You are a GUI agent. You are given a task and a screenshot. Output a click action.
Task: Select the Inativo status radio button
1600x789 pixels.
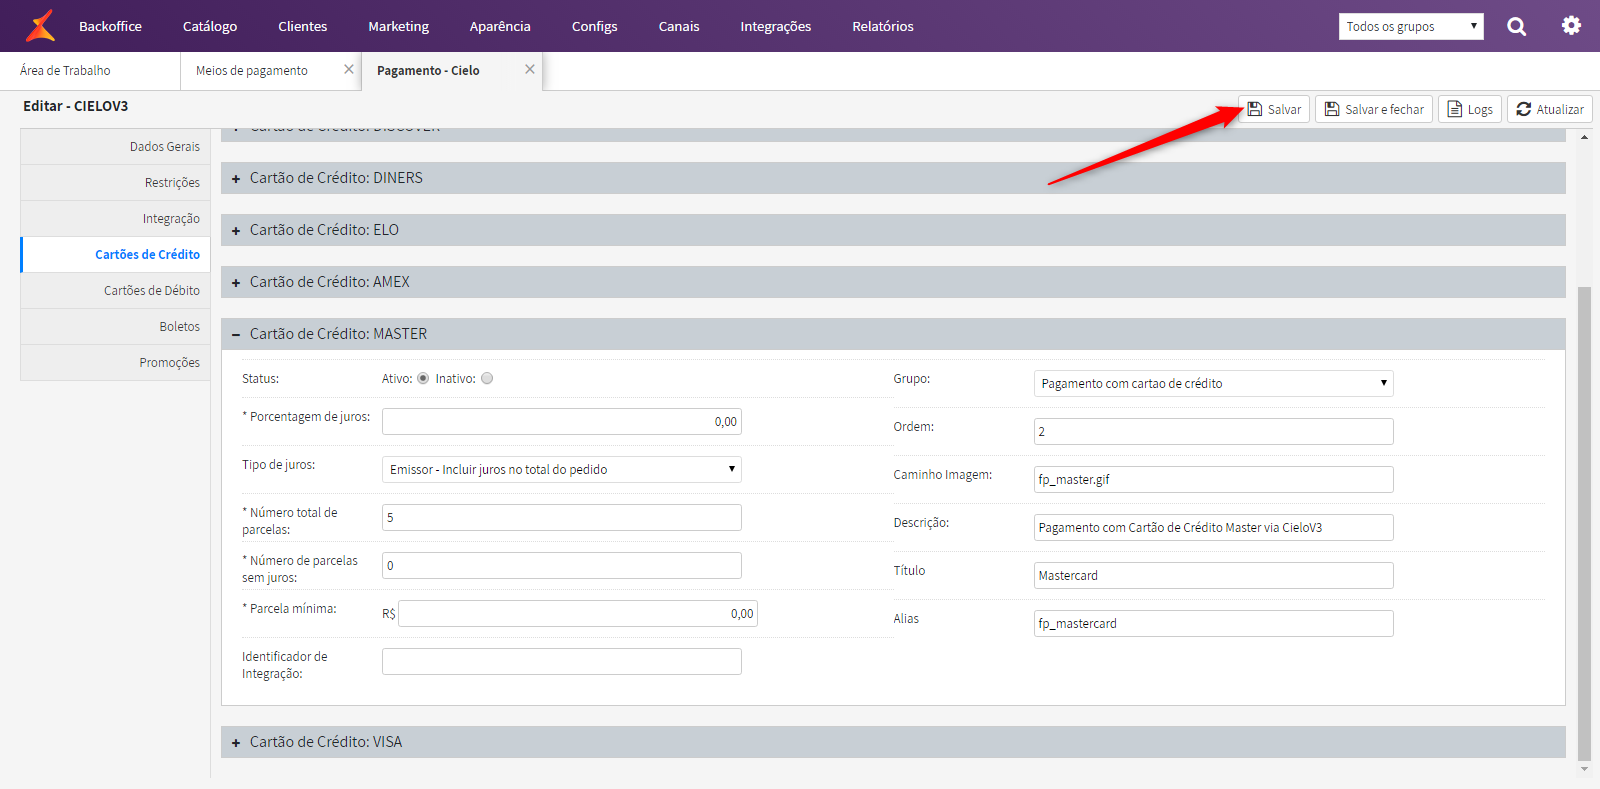[x=487, y=378]
